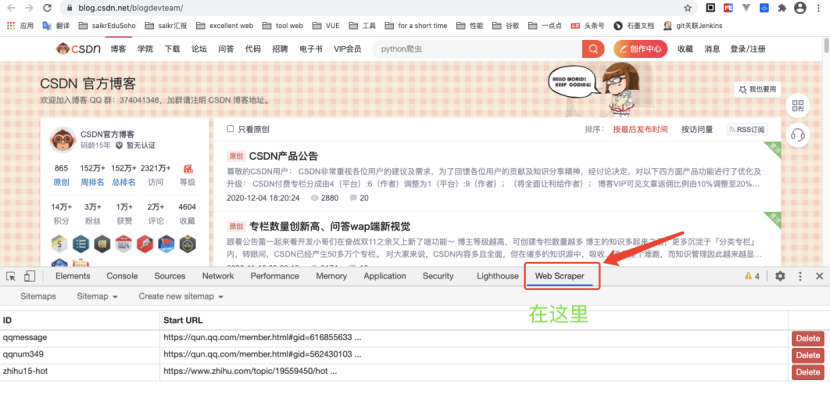Click the 我也要用 skin button
The image size is (830, 416).
757,89
